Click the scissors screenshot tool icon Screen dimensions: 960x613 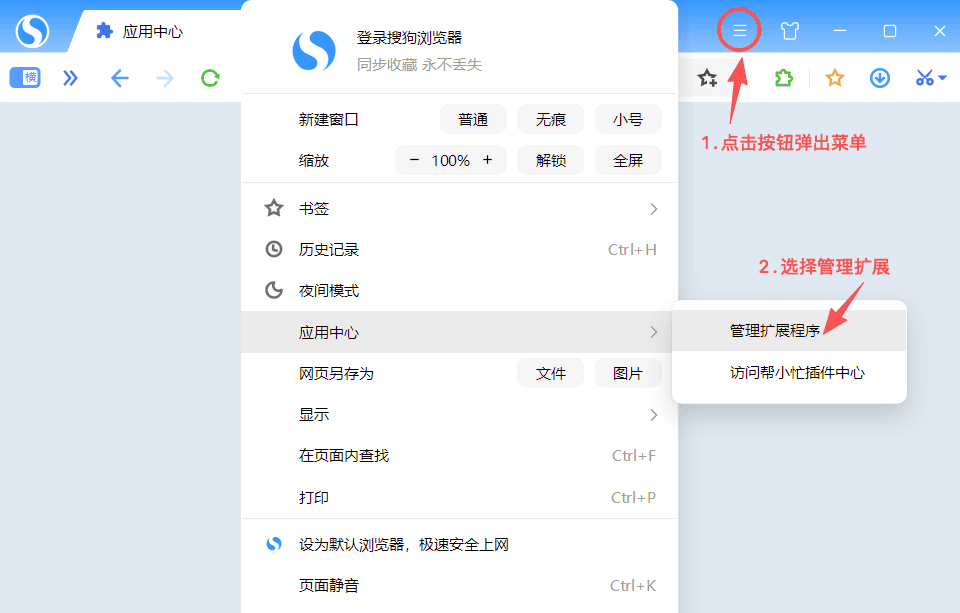click(925, 78)
